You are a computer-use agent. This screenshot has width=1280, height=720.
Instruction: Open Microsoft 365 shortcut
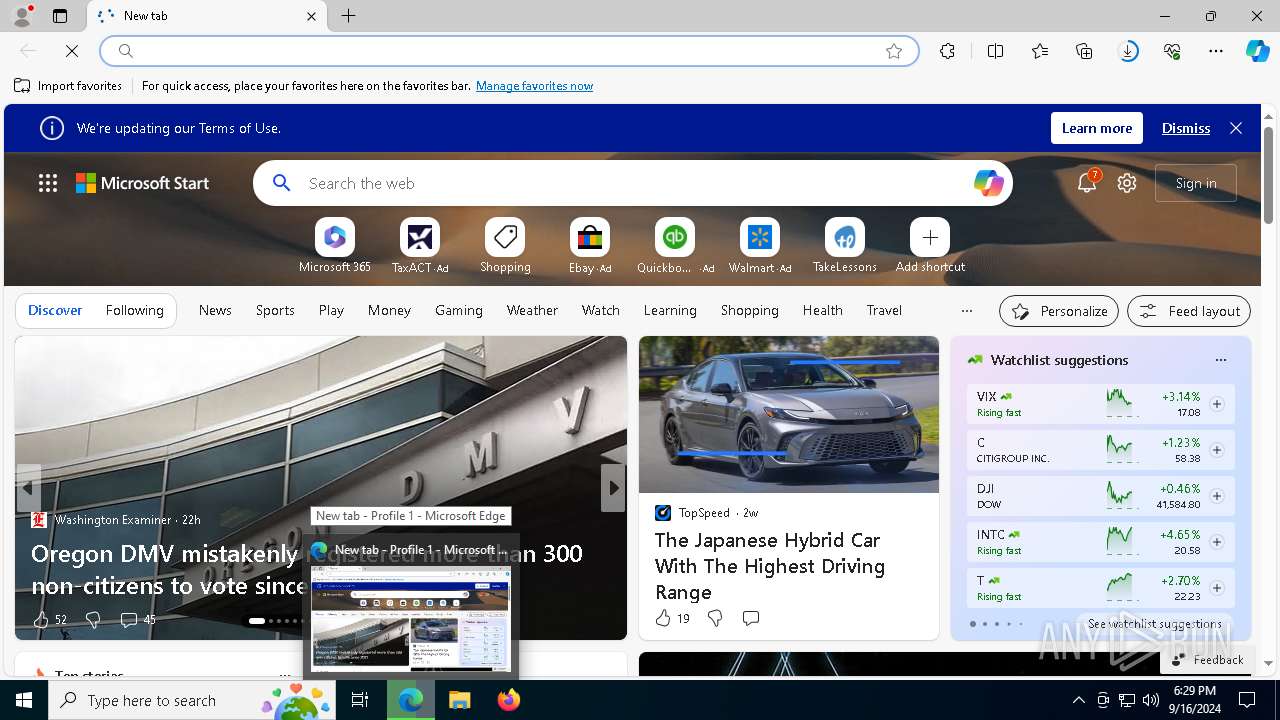(x=334, y=245)
